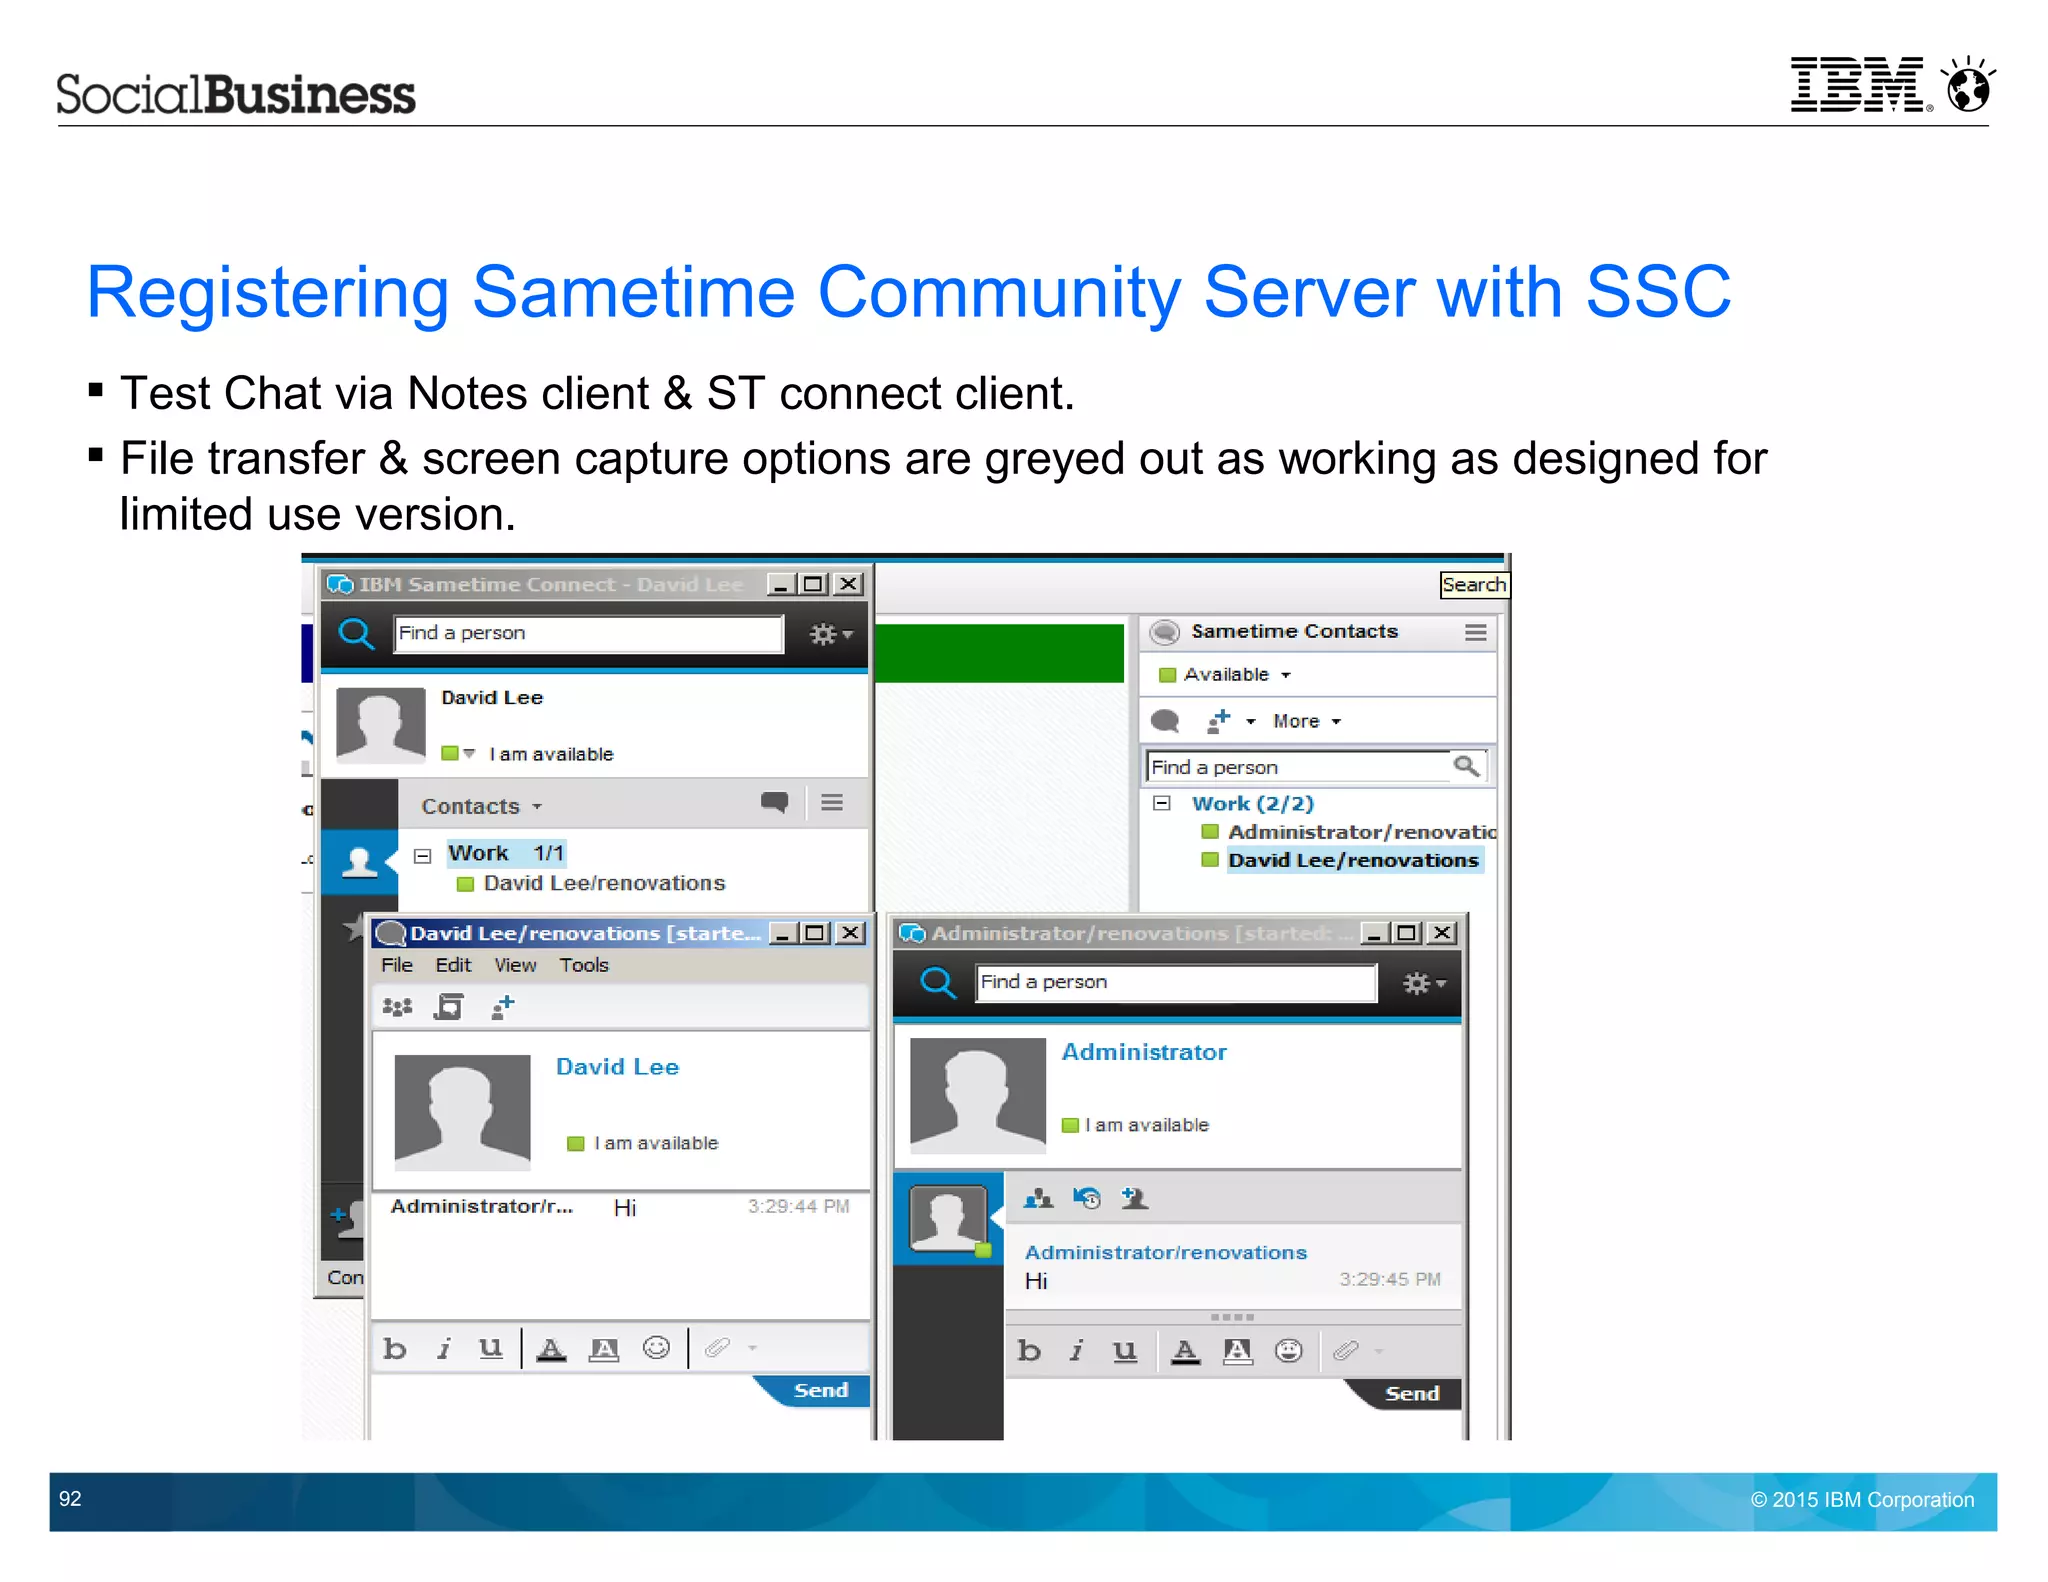
Task: Select the contacts person icon in left sidebar
Action: point(359,861)
